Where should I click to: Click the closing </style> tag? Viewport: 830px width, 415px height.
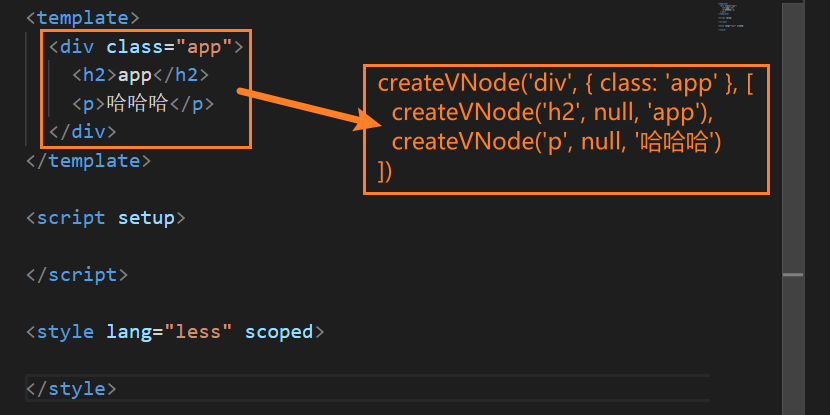(71, 389)
